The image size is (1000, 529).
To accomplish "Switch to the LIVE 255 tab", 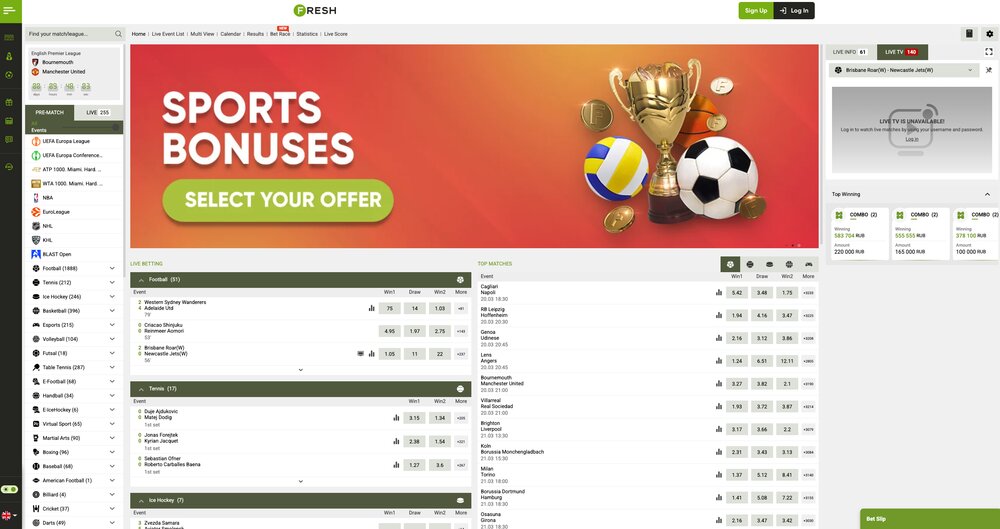I will (98, 112).
